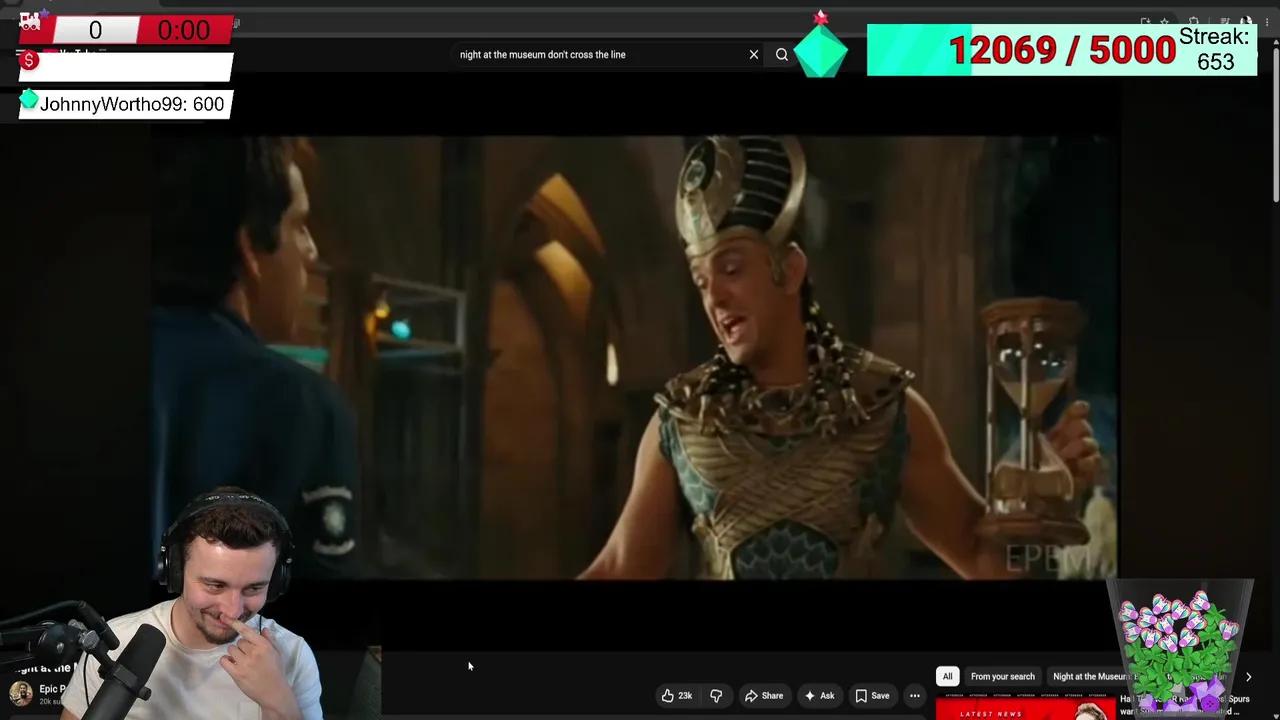1280x720 pixels.
Task: Select the From your search chip
Action: pos(1002,677)
